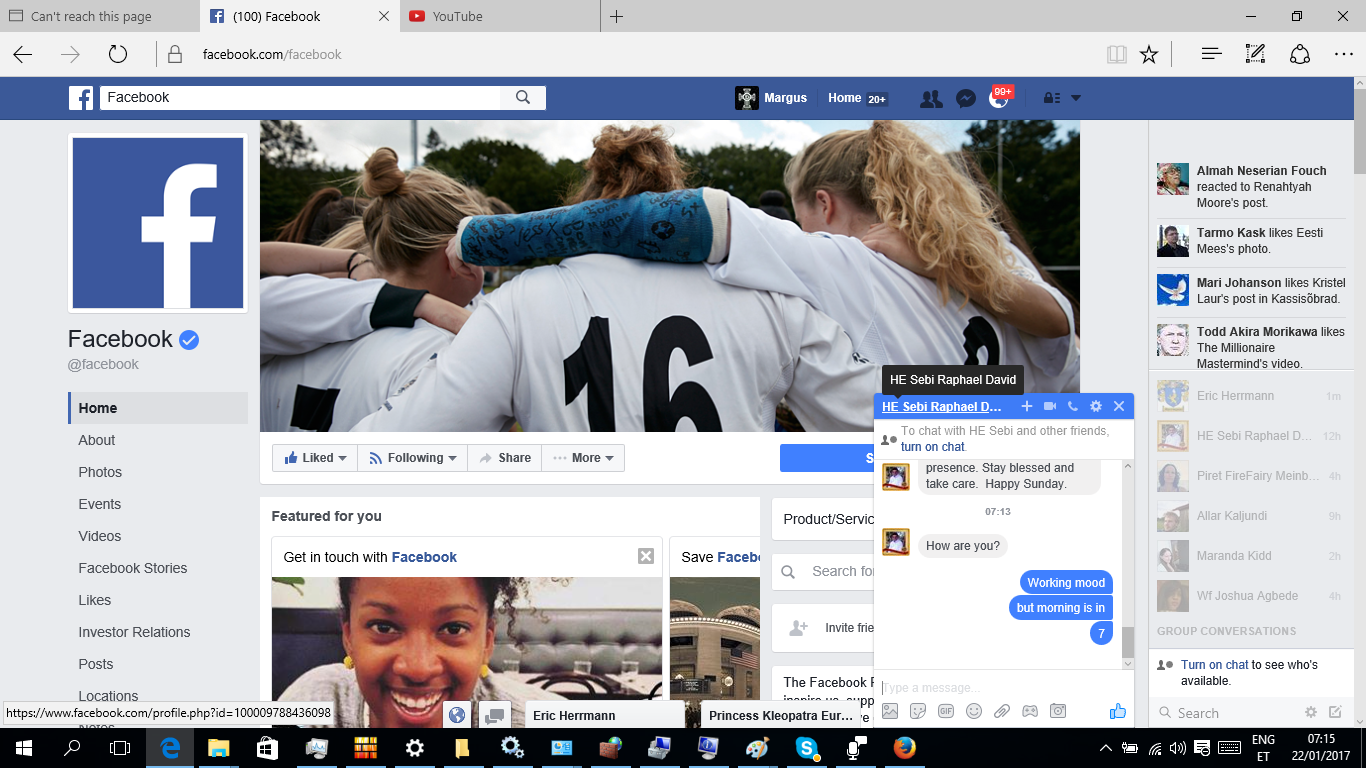The height and width of the screenshot is (768, 1366).
Task: Open the Eric Herrmann minimized chat tab
Action: [x=604, y=715]
